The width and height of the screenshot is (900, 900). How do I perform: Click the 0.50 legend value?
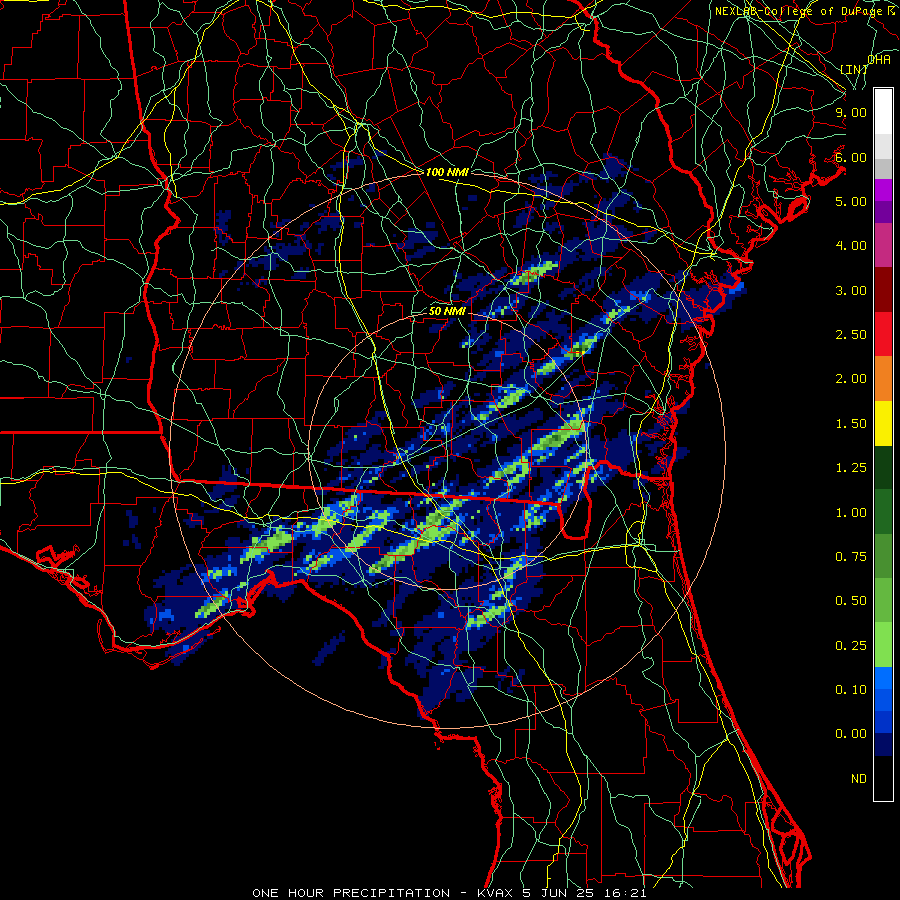[x=851, y=601]
